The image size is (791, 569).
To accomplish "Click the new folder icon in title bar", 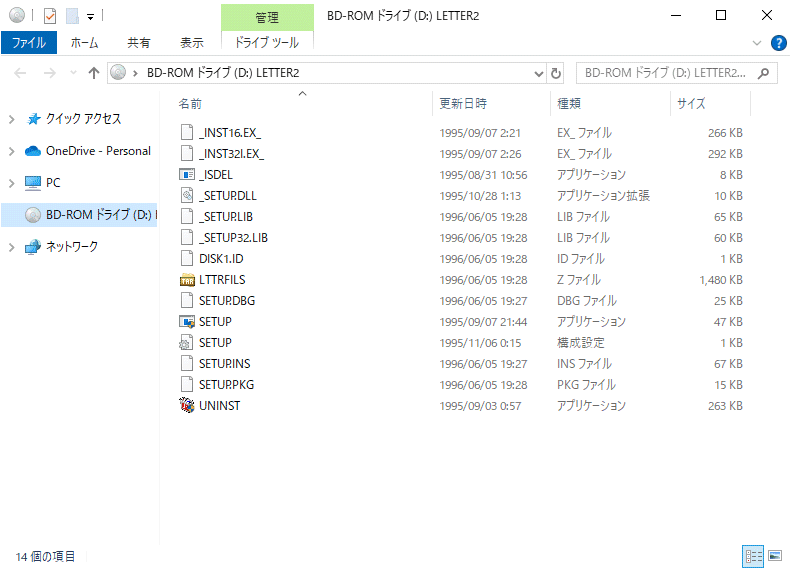I will [x=72, y=16].
